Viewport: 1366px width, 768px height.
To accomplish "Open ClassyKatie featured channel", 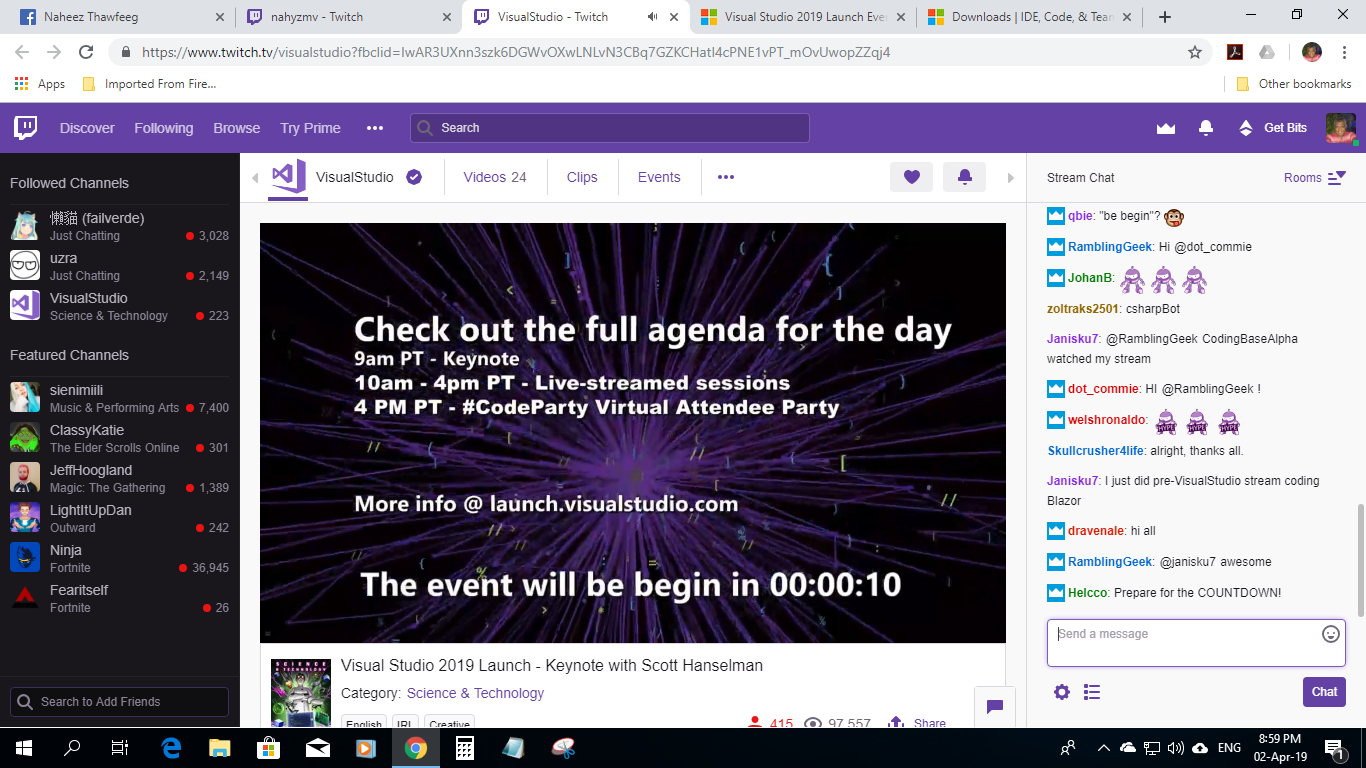I will click(x=120, y=438).
